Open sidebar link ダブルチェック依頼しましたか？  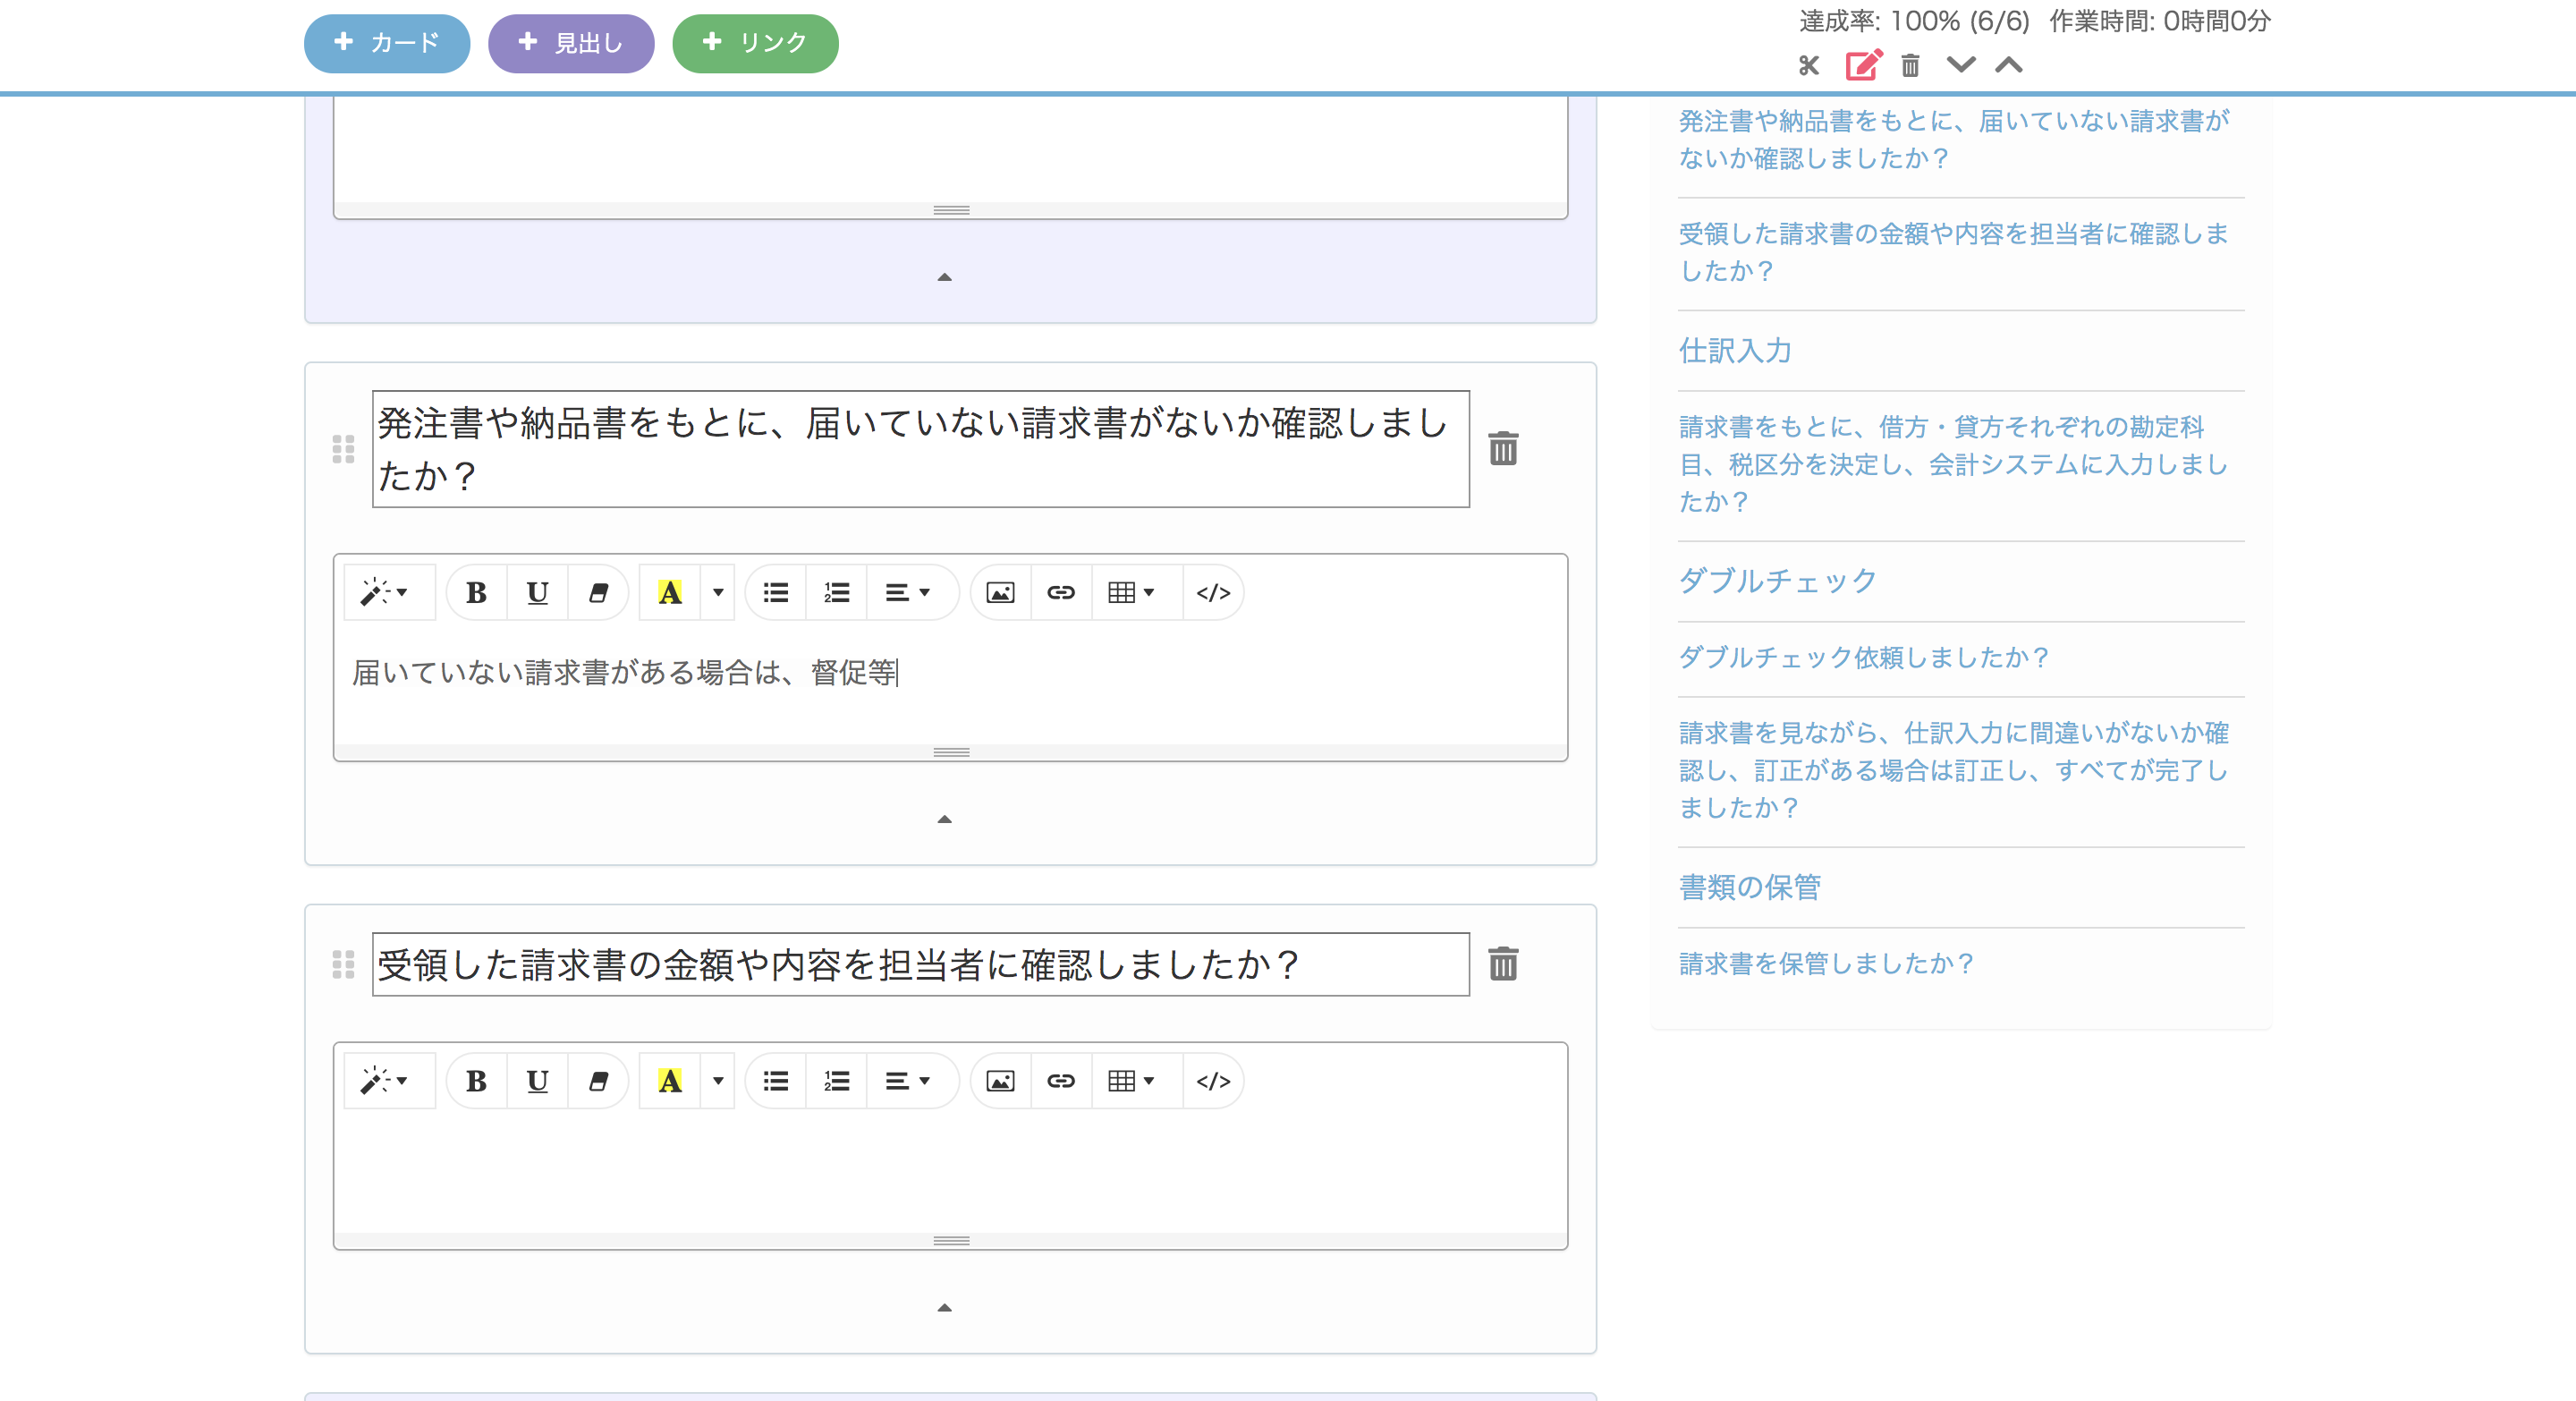click(1864, 657)
